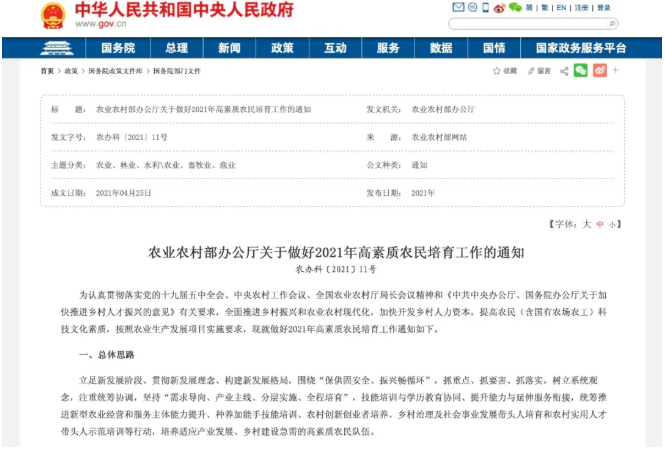Click the round client icon beside envelope
The height and width of the screenshot is (451, 665).
pos(472,7)
